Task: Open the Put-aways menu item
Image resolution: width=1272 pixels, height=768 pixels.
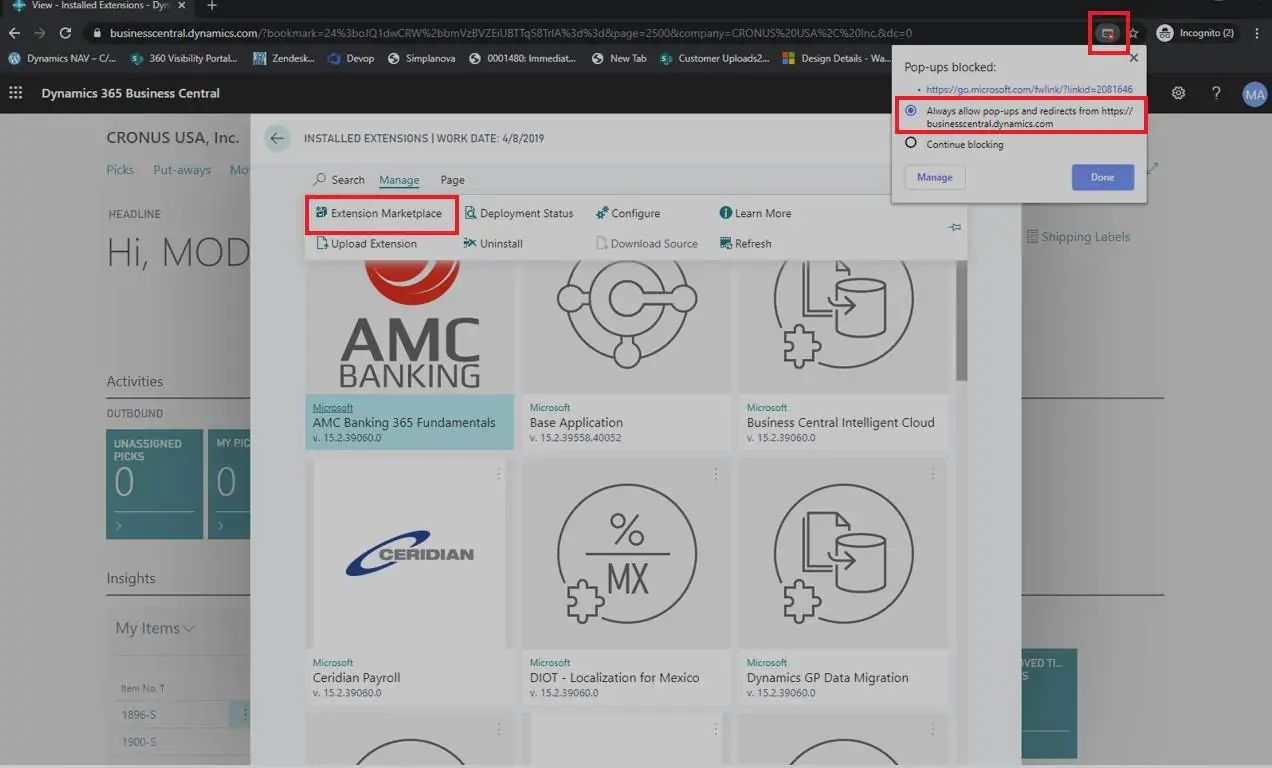Action: pyautogui.click(x=182, y=170)
